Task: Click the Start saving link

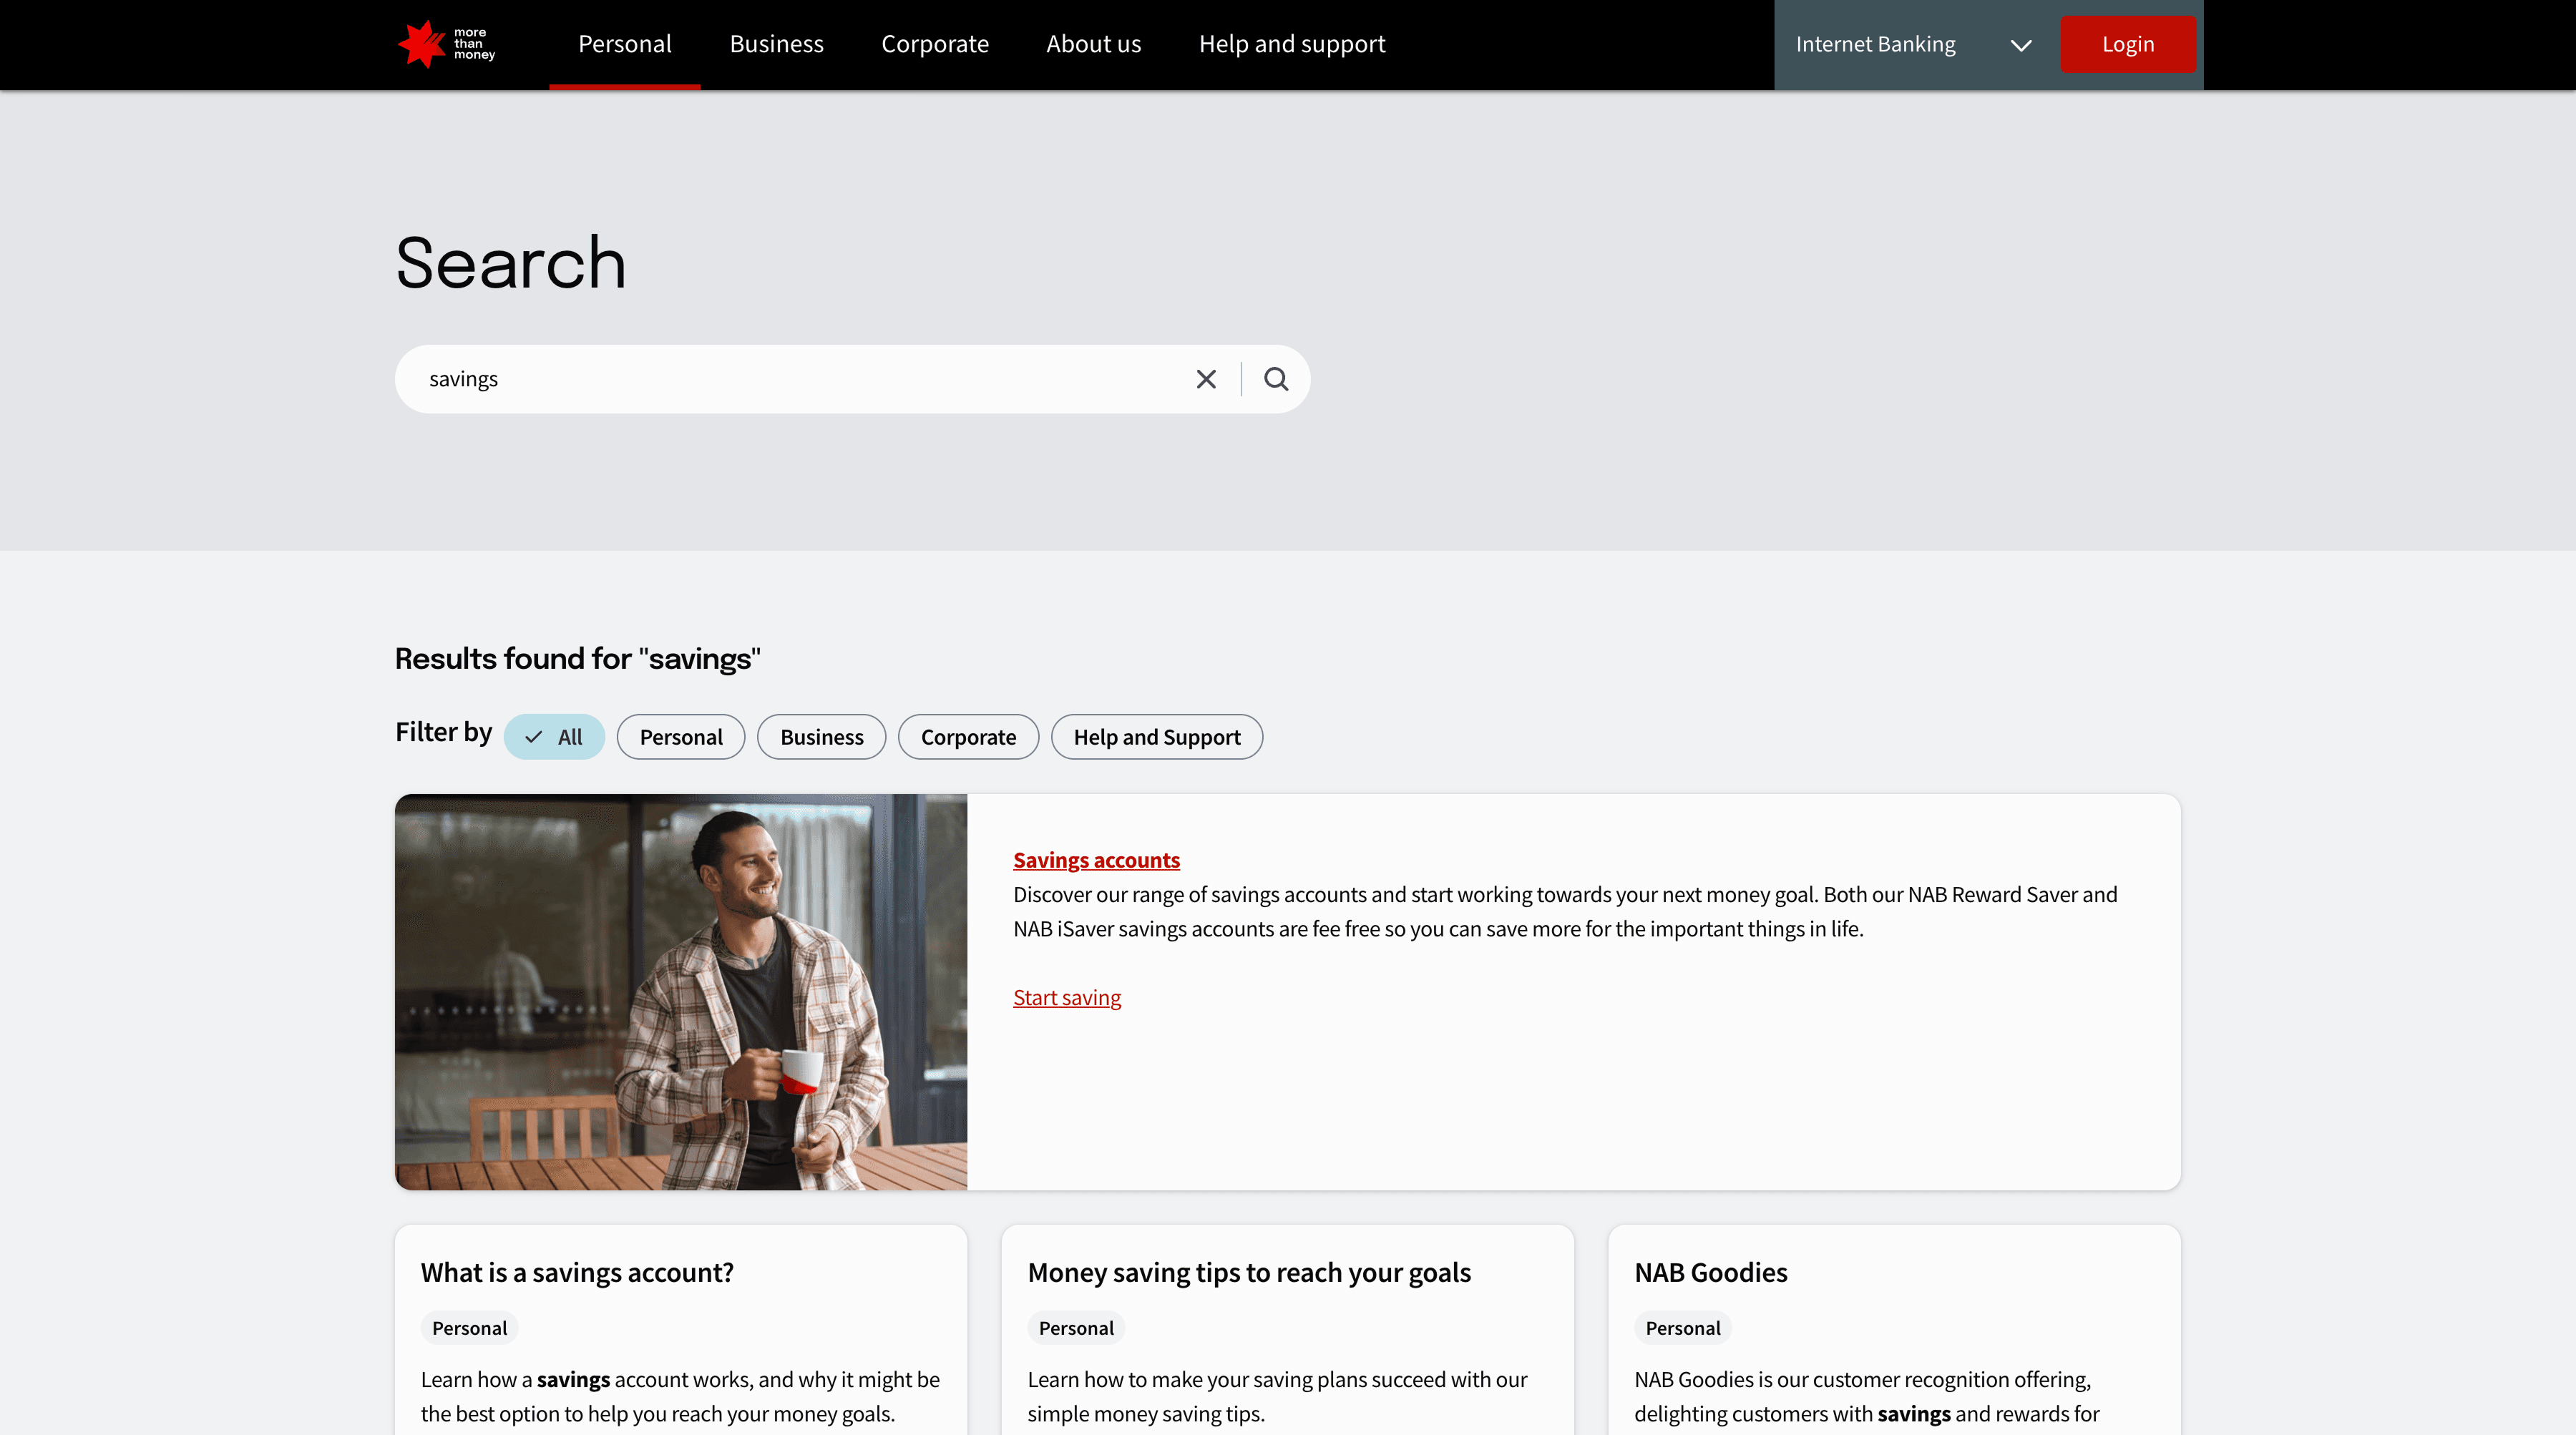Action: click(x=1067, y=998)
